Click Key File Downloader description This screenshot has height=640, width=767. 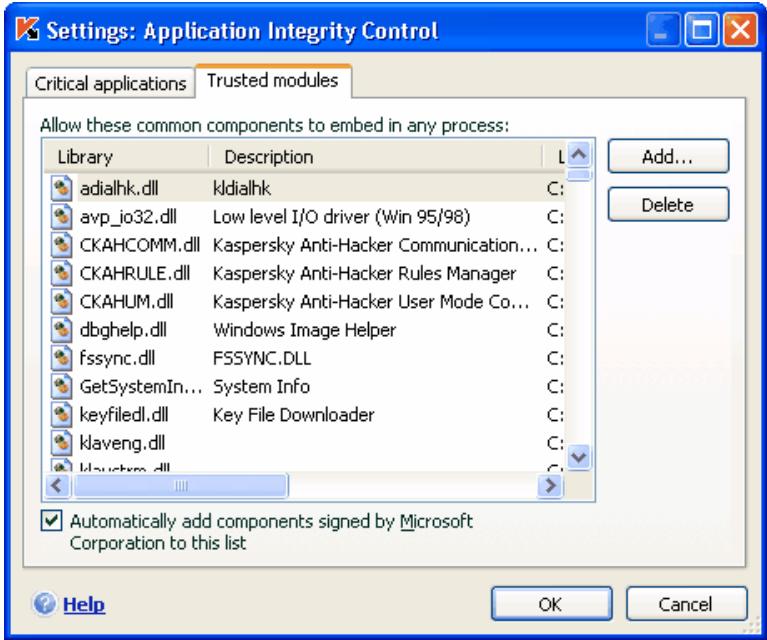[x=293, y=415]
